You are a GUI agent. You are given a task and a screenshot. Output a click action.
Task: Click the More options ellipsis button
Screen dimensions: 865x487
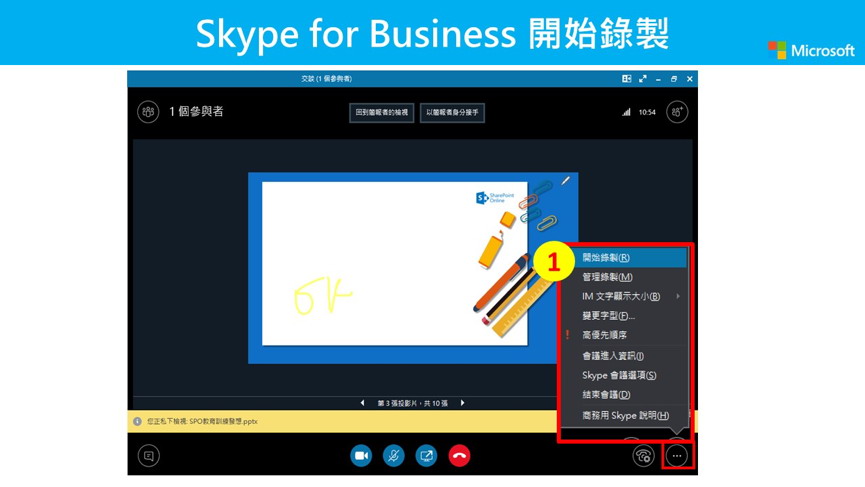point(677,456)
